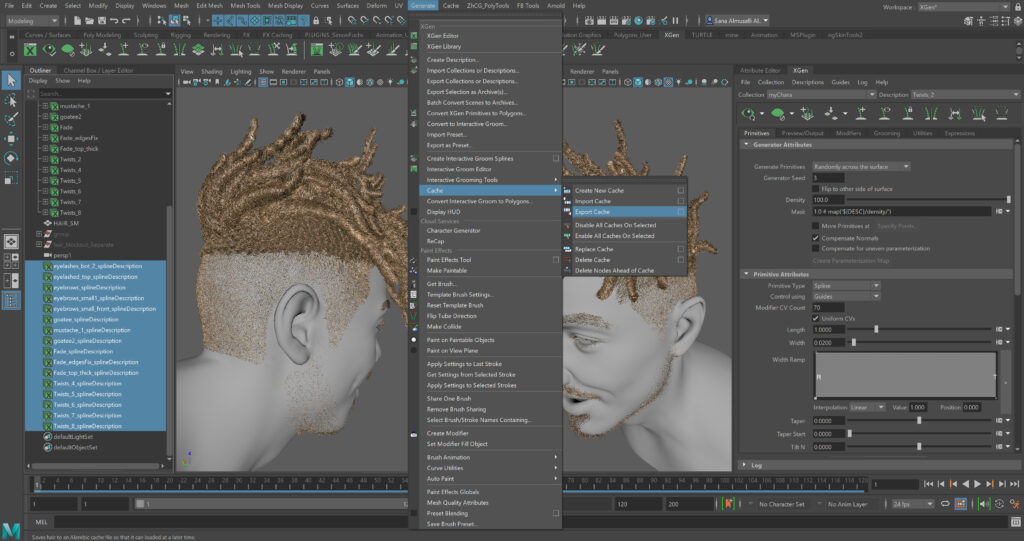
Task: Click XGen panel guide width arrows icon
Action: 954,114
